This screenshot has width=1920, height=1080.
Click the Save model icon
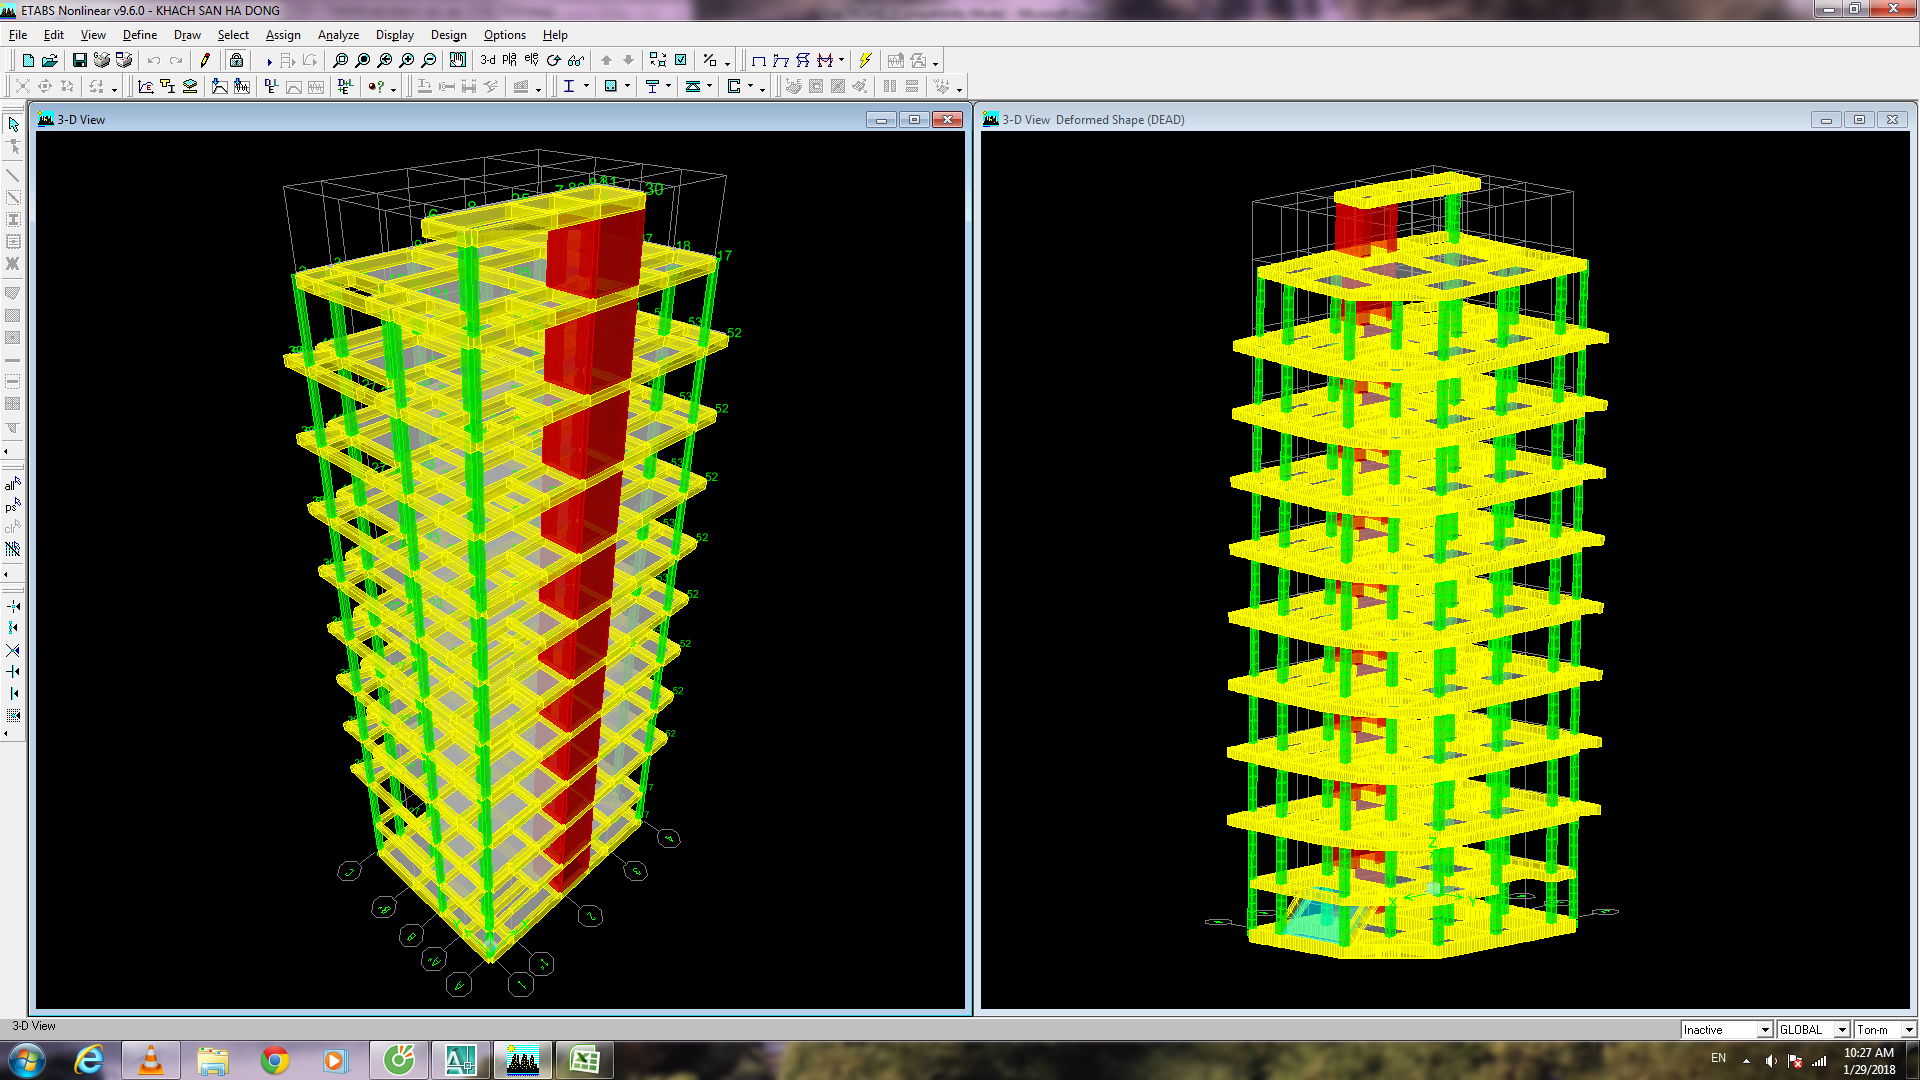(x=80, y=61)
